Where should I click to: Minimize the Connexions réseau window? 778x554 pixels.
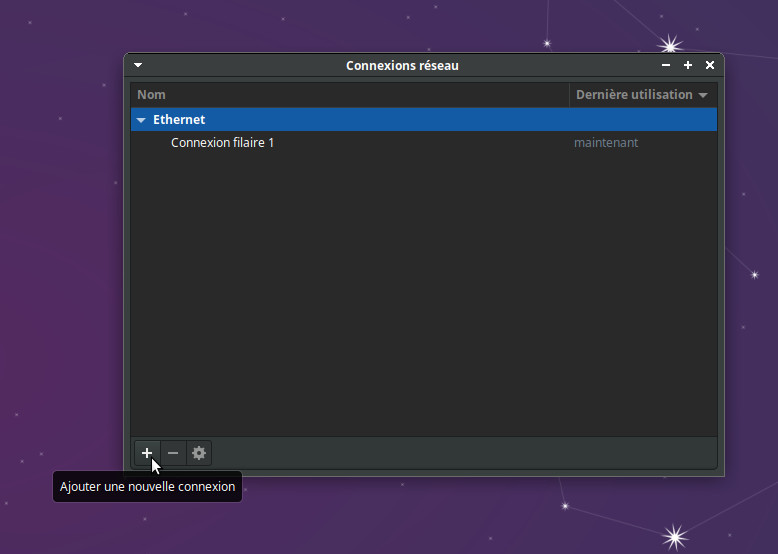coord(666,65)
